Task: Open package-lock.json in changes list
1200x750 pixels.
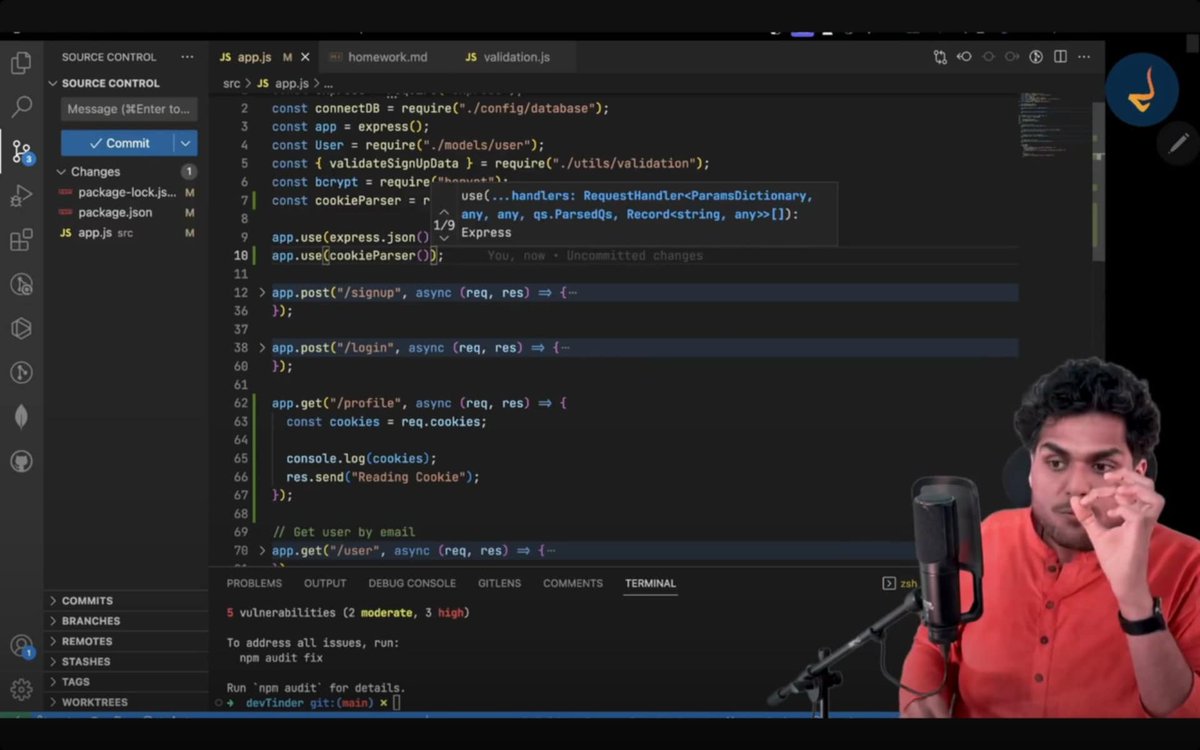Action: point(125,192)
